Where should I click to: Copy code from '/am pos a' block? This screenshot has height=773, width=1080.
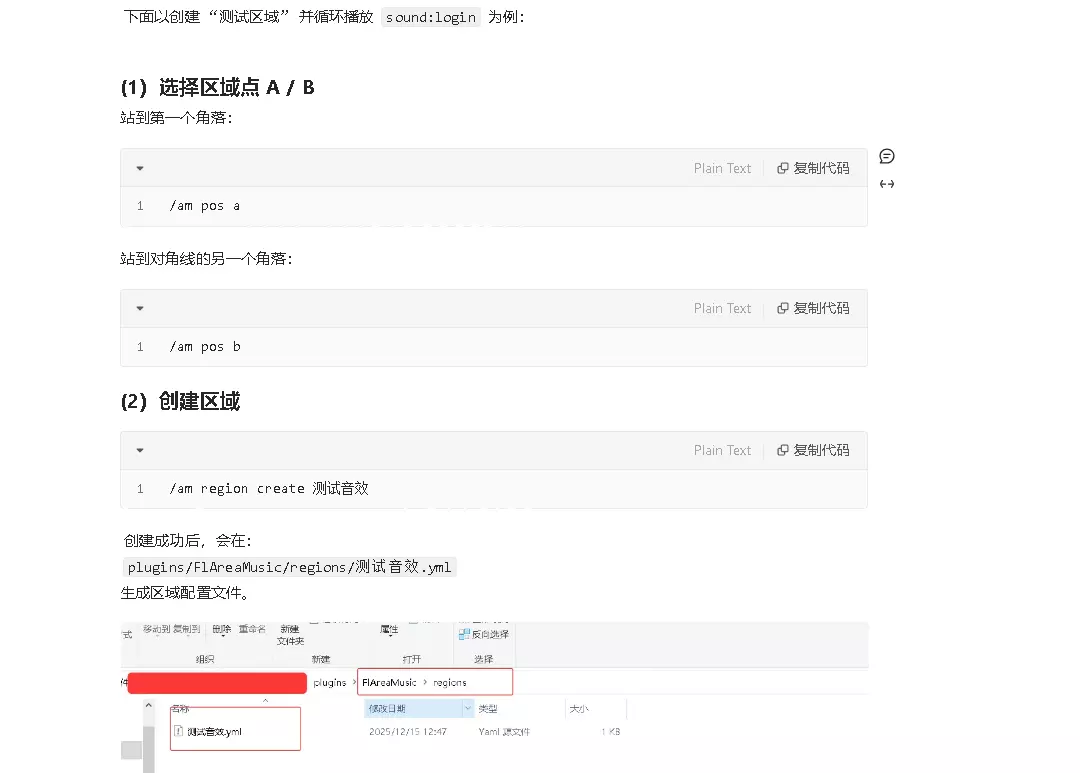click(x=813, y=168)
